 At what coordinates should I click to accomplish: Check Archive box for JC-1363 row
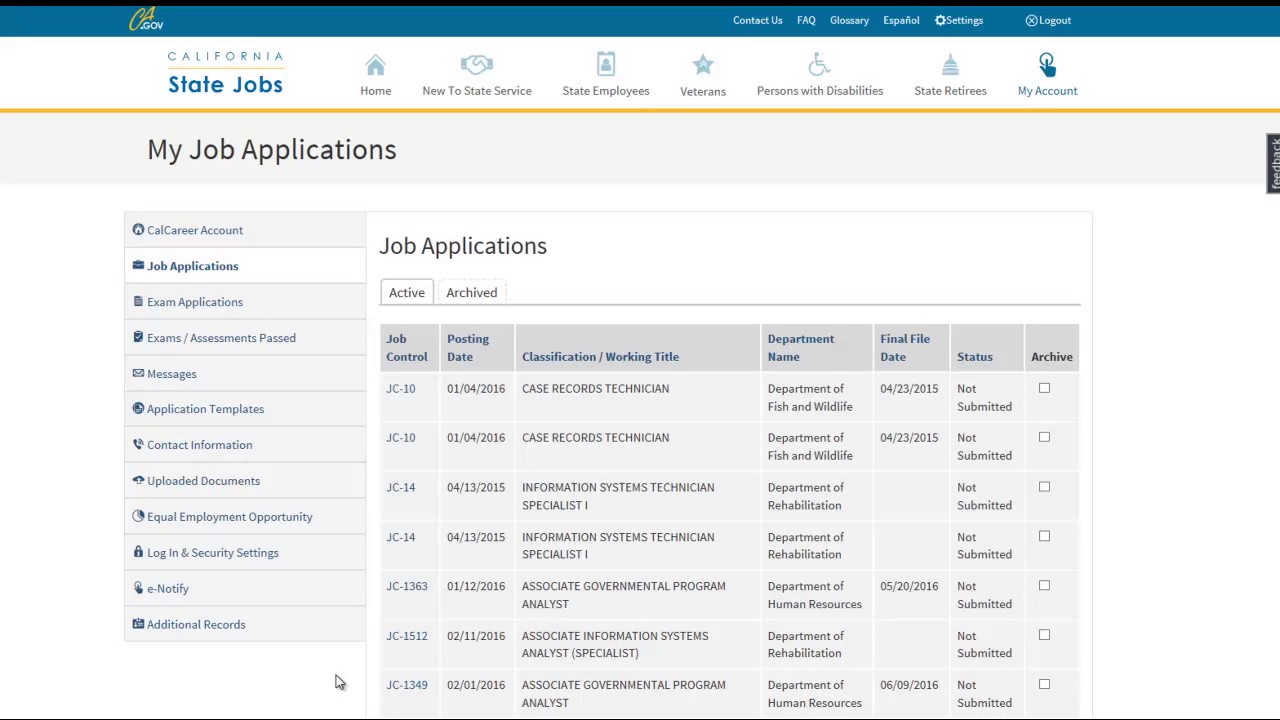[x=1044, y=585]
